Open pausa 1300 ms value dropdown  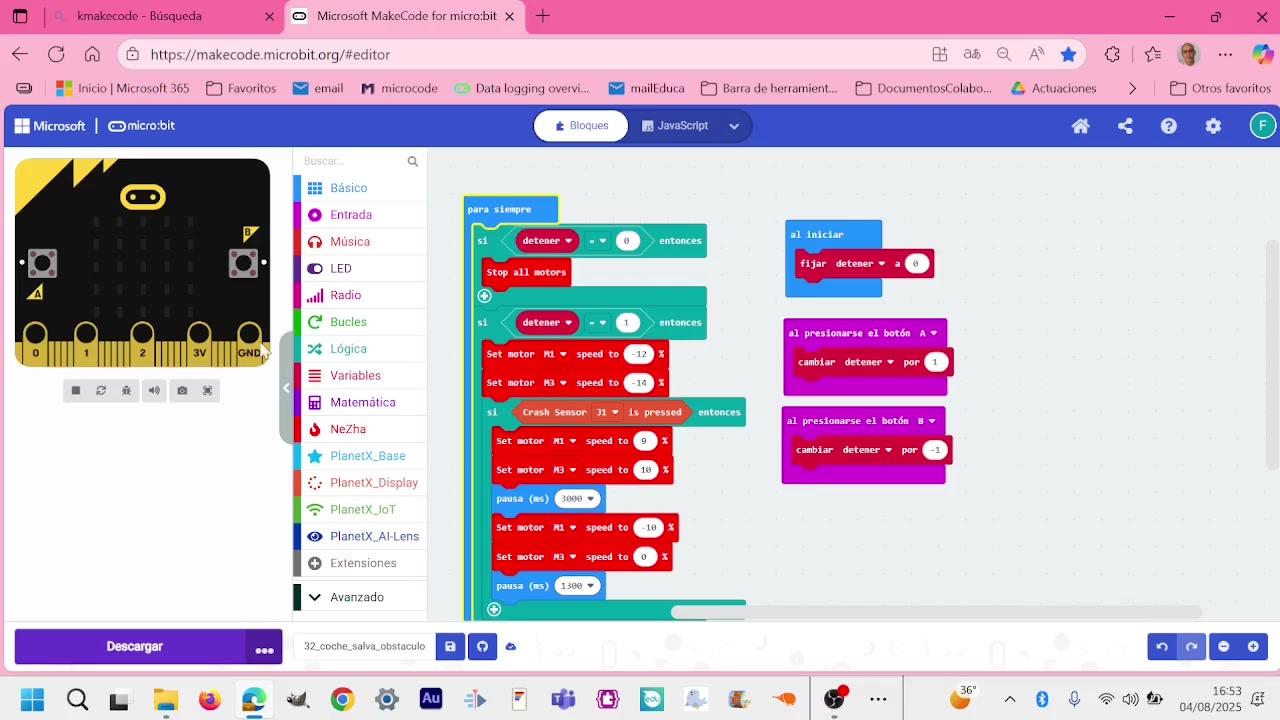point(578,586)
